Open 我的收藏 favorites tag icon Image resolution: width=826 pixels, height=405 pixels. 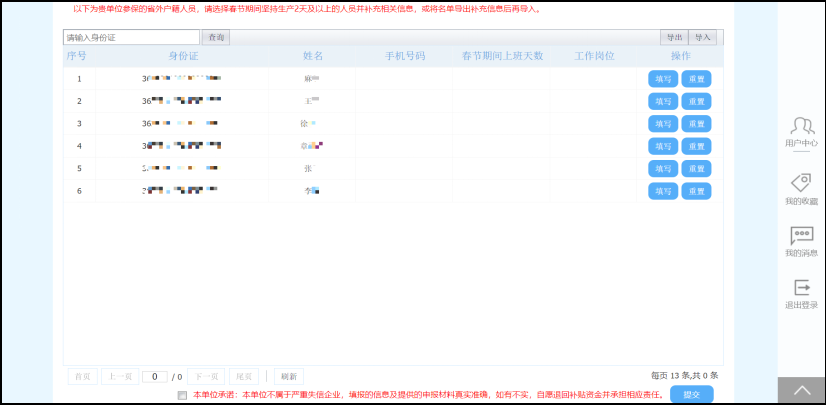tap(801, 183)
